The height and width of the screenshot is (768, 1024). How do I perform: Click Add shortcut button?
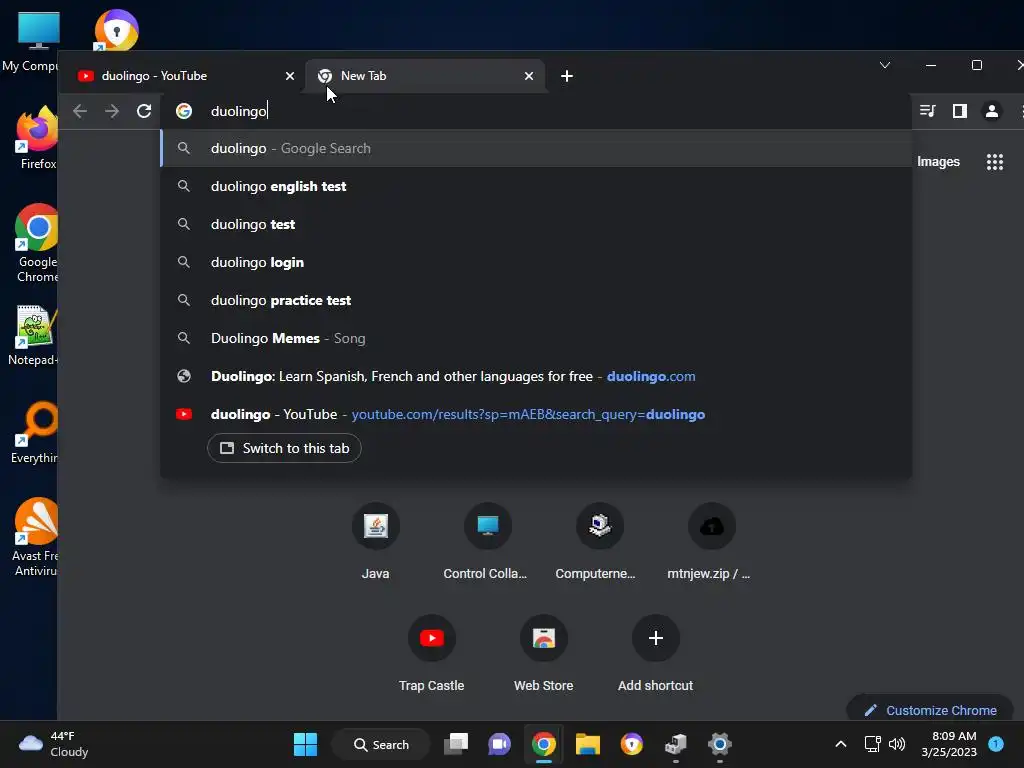(x=656, y=653)
